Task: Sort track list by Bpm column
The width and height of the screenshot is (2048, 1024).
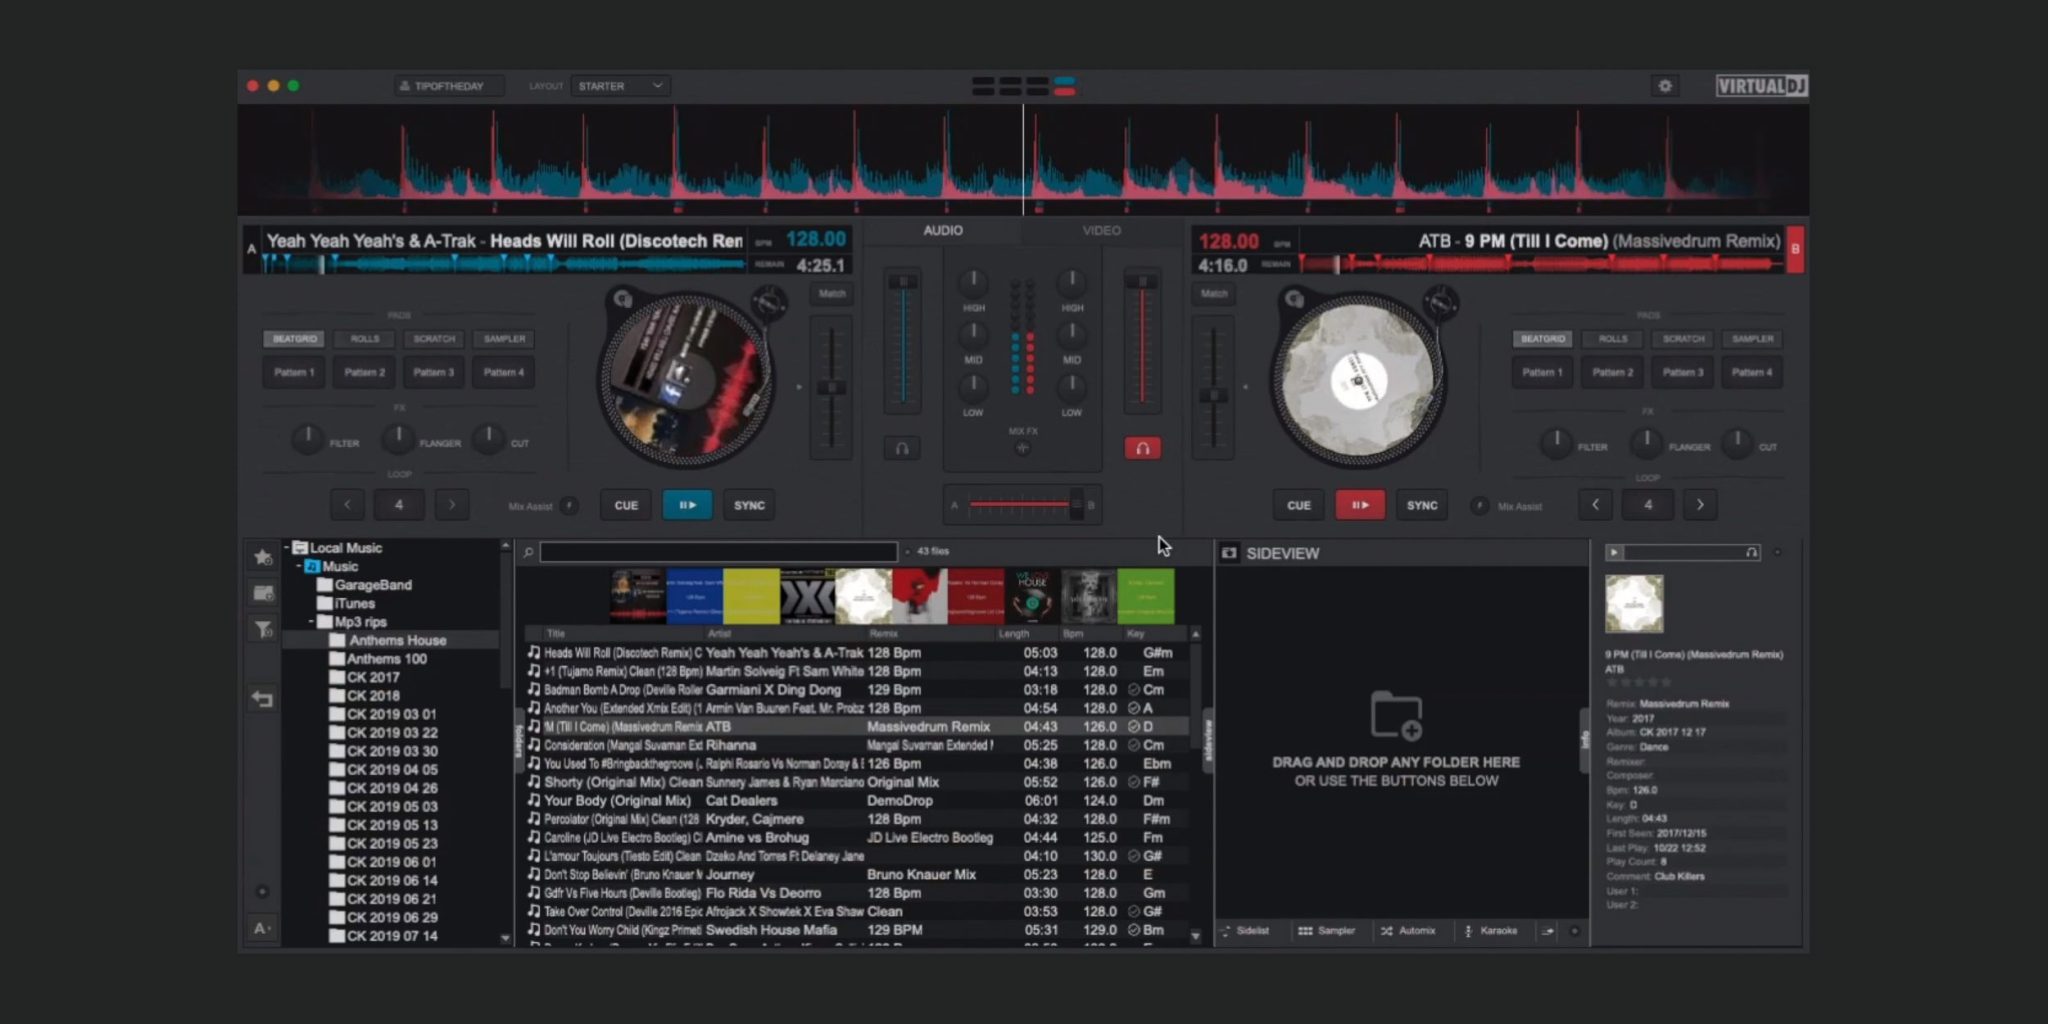Action: (x=1074, y=634)
